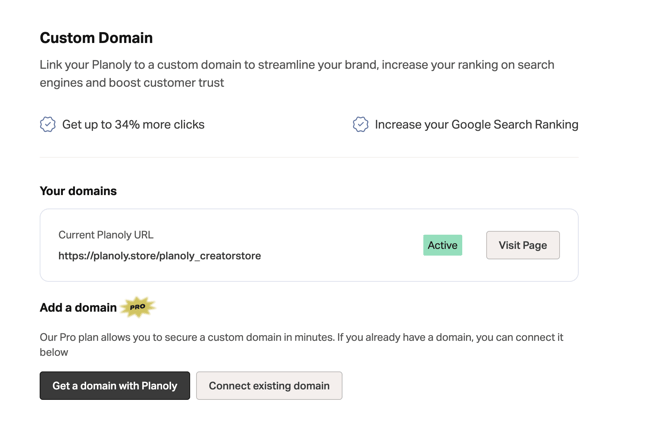Click the Get up to 34% more clicks text
670x429 pixels.
click(x=133, y=125)
